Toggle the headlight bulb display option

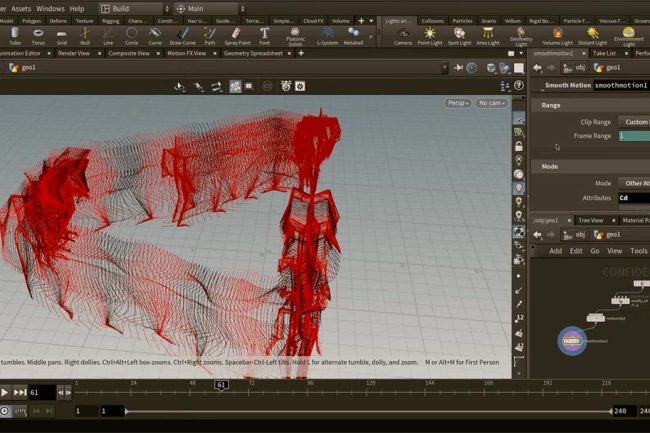(x=519, y=188)
